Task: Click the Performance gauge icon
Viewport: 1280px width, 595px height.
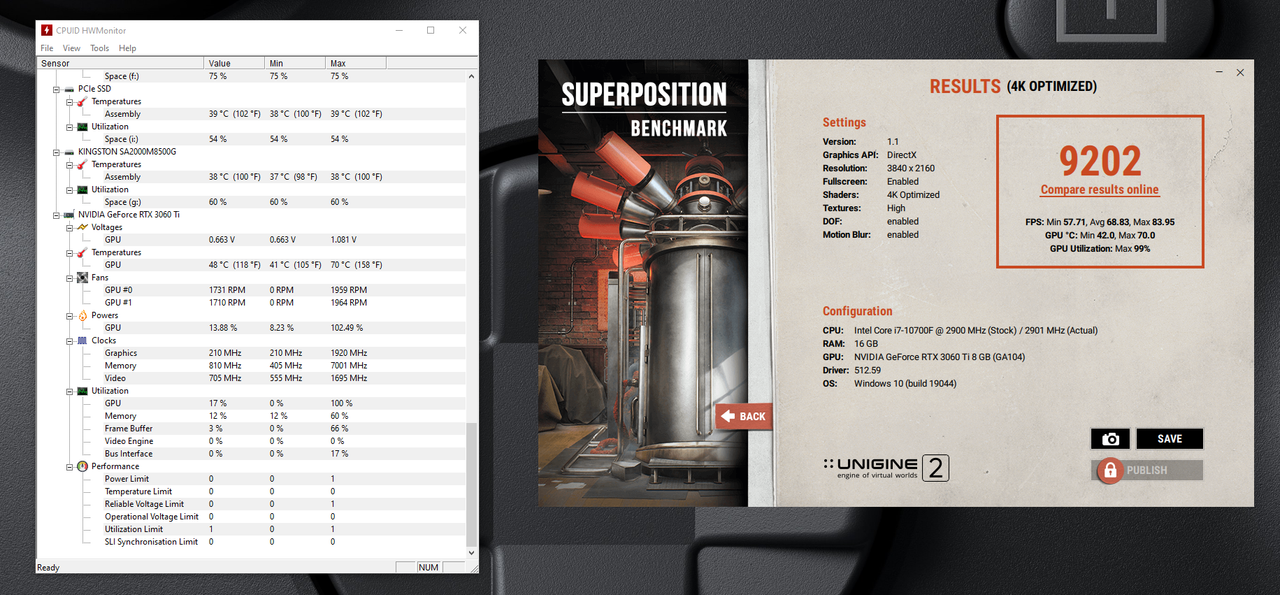Action: point(82,467)
